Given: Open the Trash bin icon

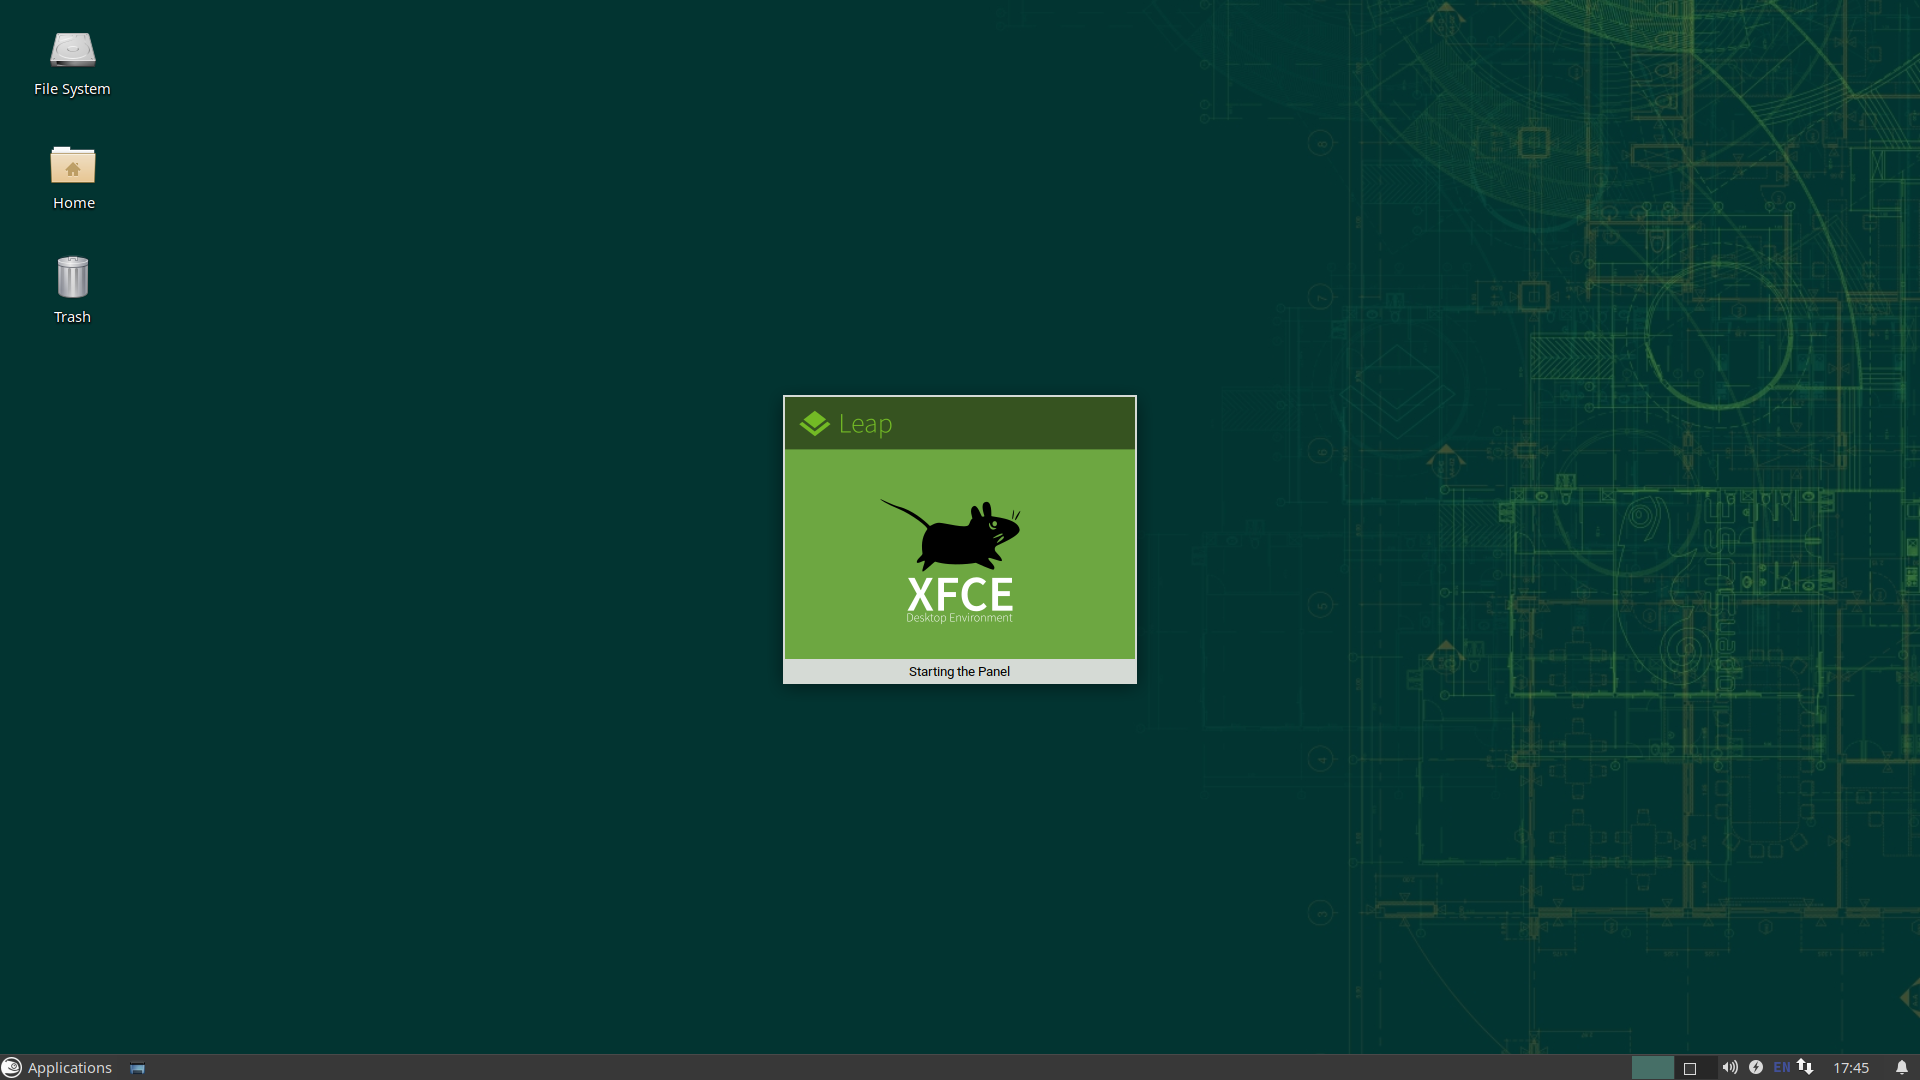Looking at the screenshot, I should 72,278.
